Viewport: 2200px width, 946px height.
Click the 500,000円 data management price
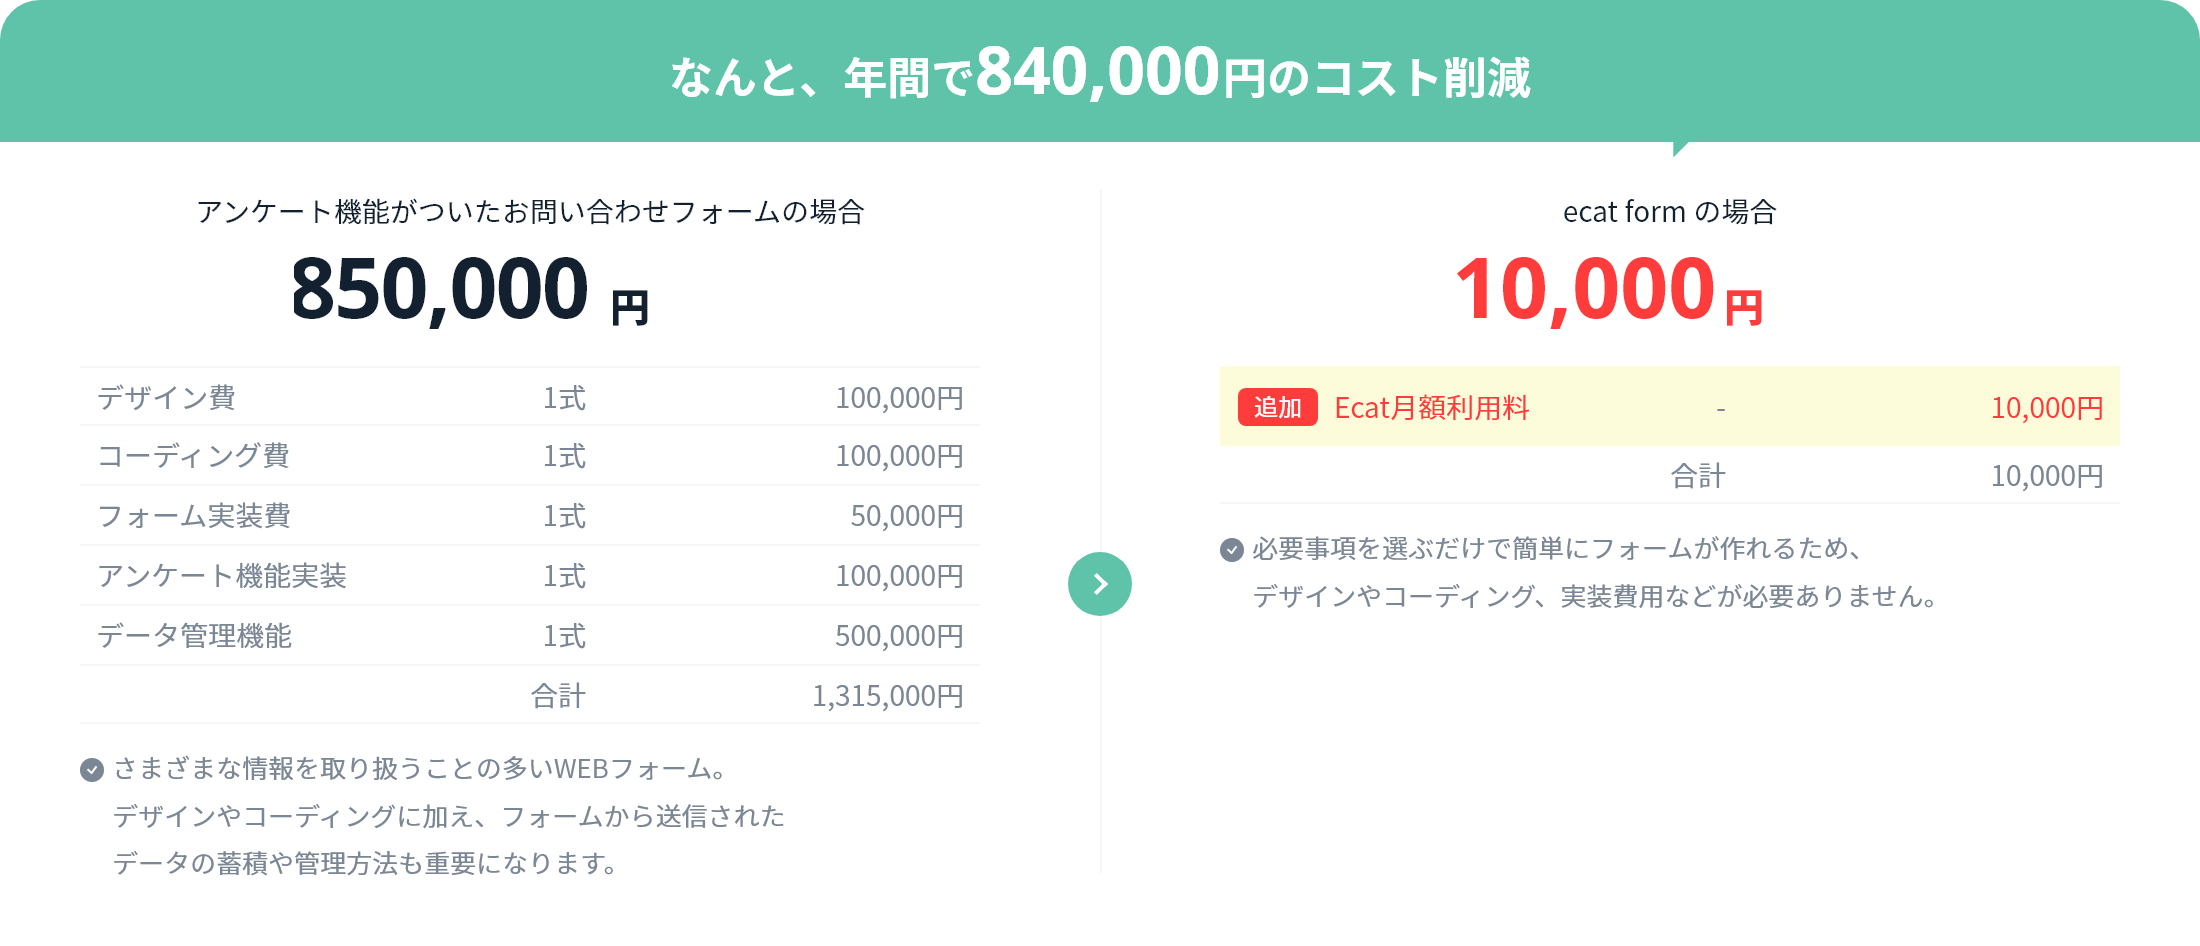tap(900, 636)
